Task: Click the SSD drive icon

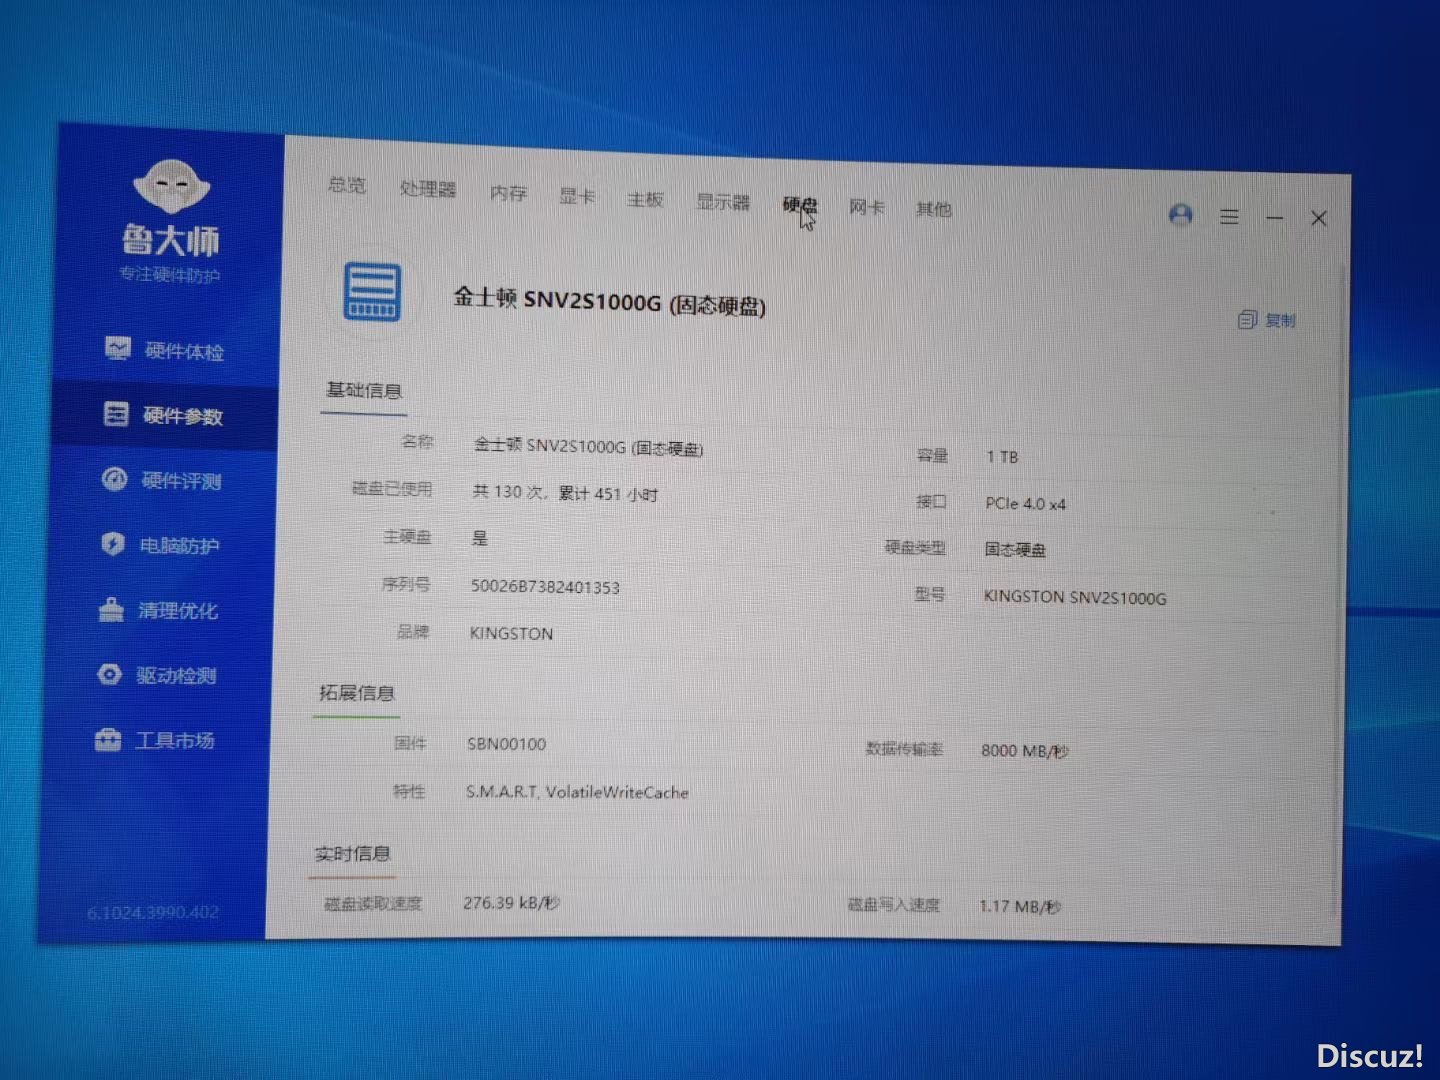Action: tap(372, 292)
